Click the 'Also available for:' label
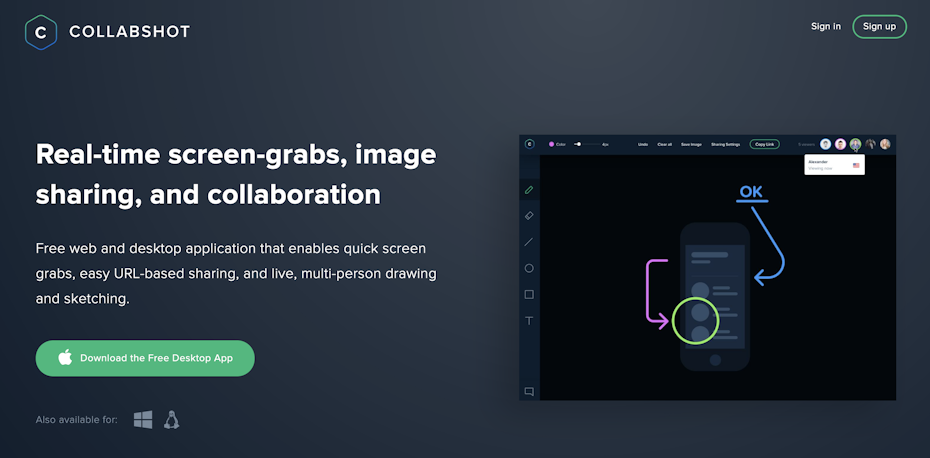This screenshot has height=458, width=930. pyautogui.click(x=77, y=419)
